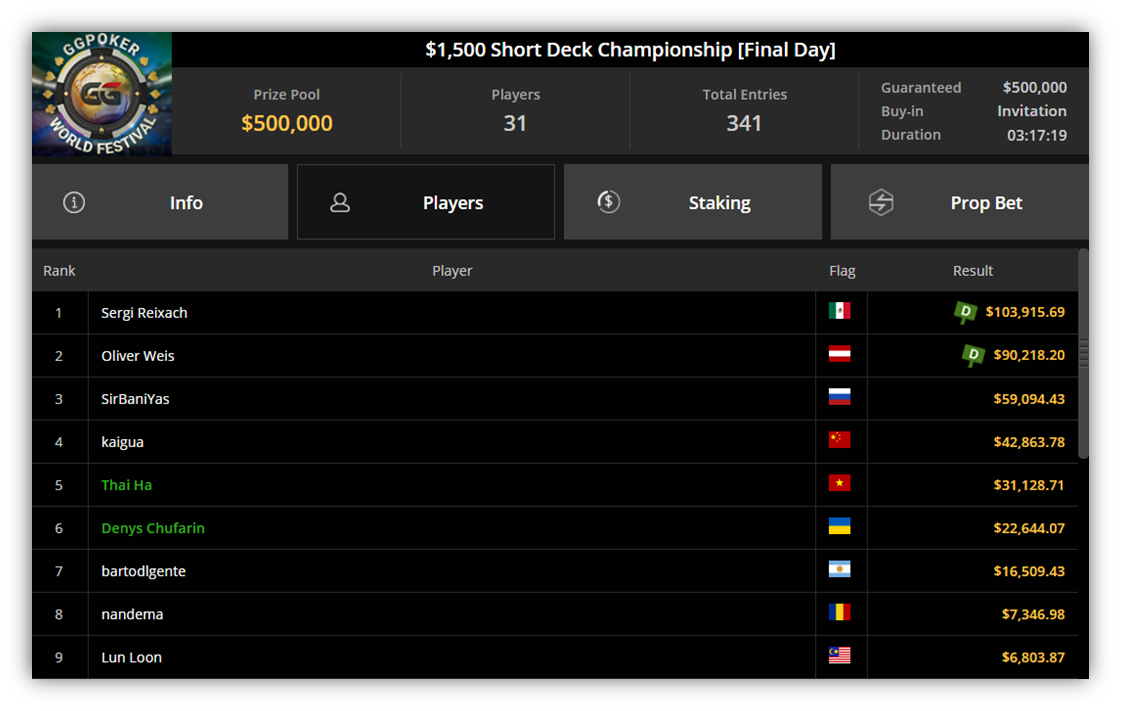1121x711 pixels.
Task: Select player Denys Chufarin
Action: pyautogui.click(x=153, y=528)
